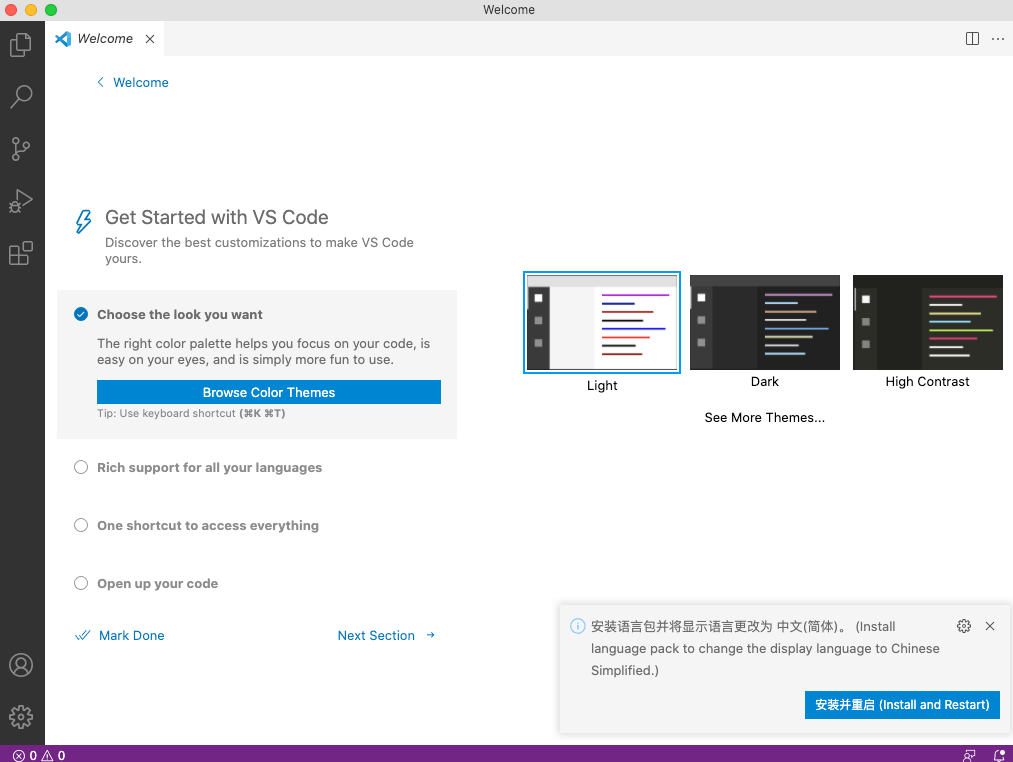Viewport: 1013px width, 762px height.
Task: Open the Run and Debug view
Action: click(21, 201)
